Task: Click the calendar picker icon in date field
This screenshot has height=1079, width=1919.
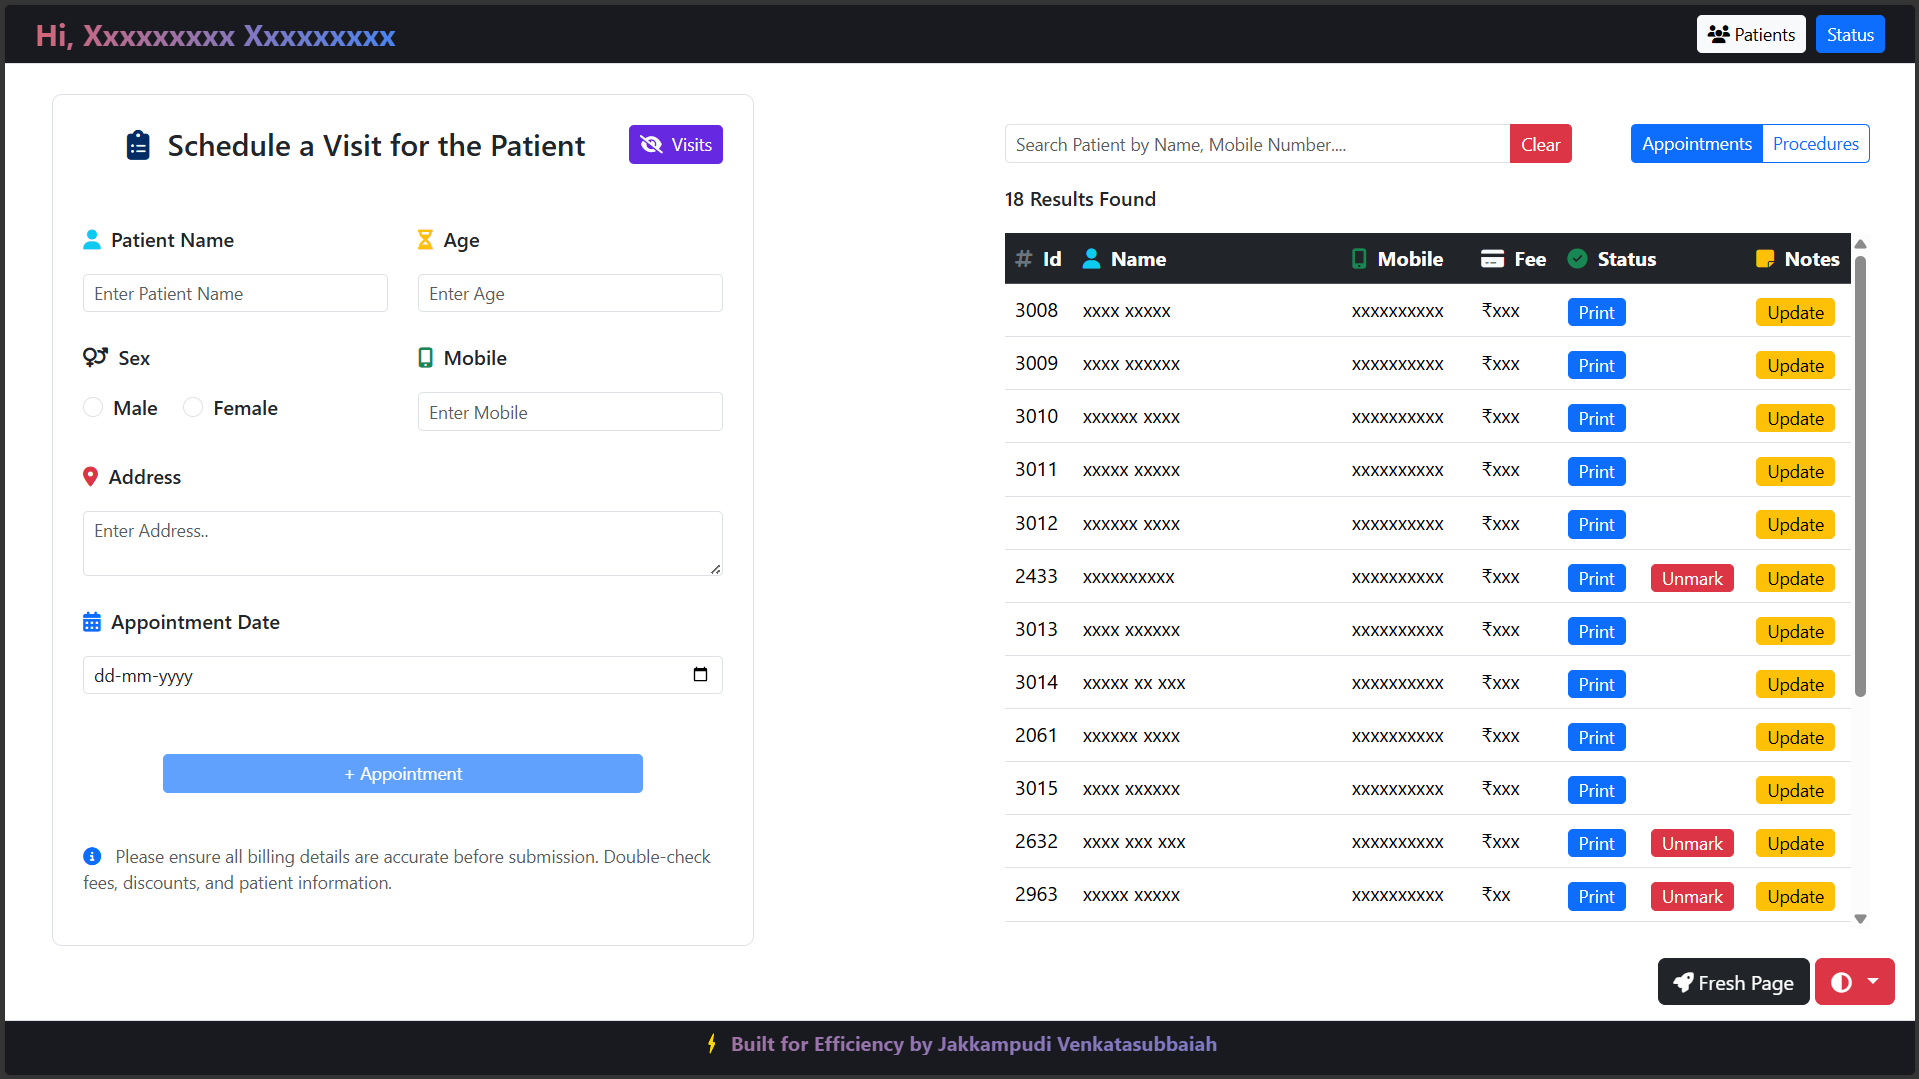Action: [700, 675]
